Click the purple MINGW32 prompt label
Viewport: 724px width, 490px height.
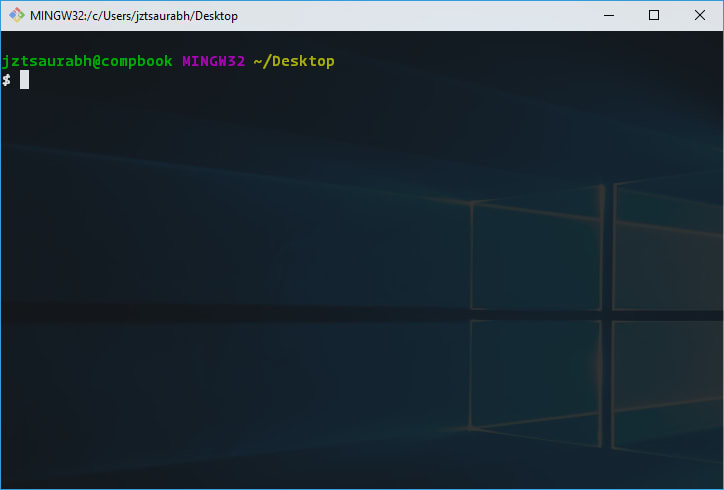pyautogui.click(x=213, y=61)
